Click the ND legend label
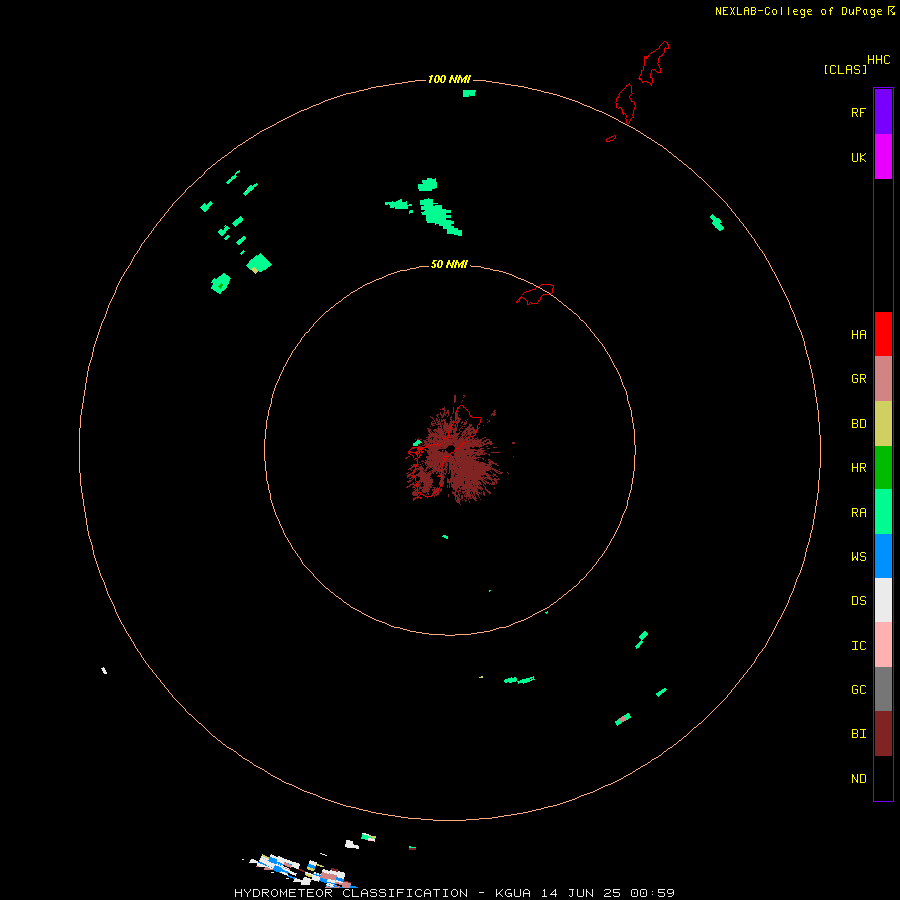Viewport: 900px width, 900px height. [858, 778]
